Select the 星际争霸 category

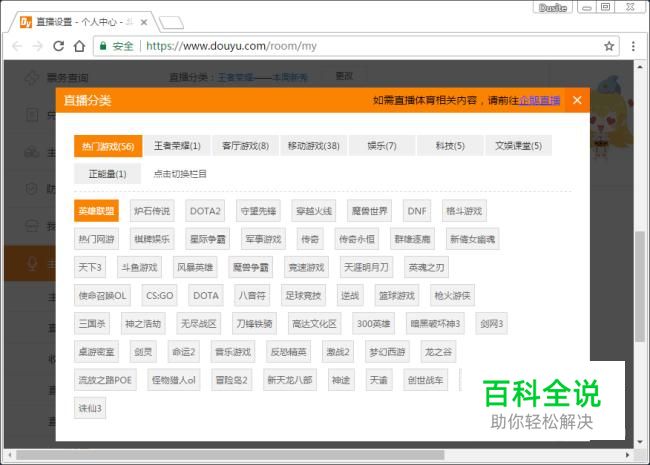(207, 239)
